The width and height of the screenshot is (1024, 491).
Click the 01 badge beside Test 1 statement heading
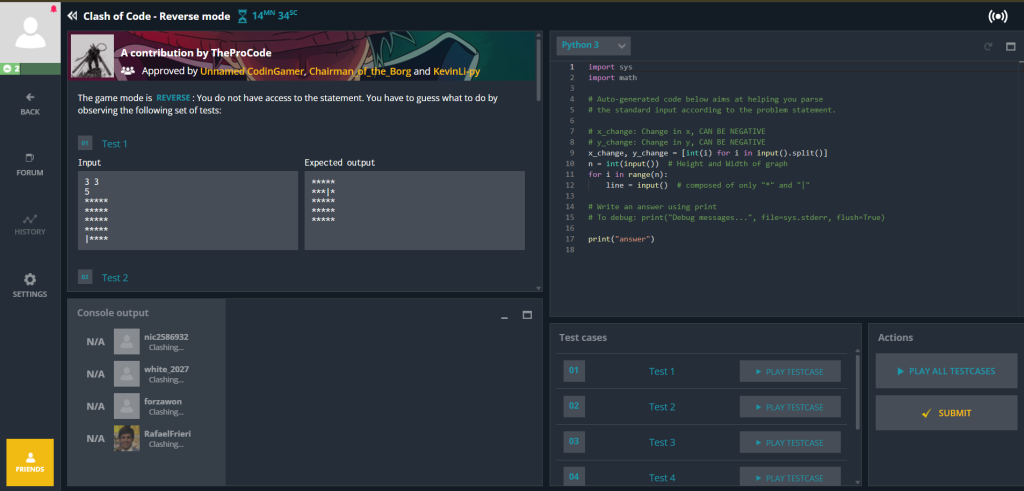pyautogui.click(x=85, y=143)
